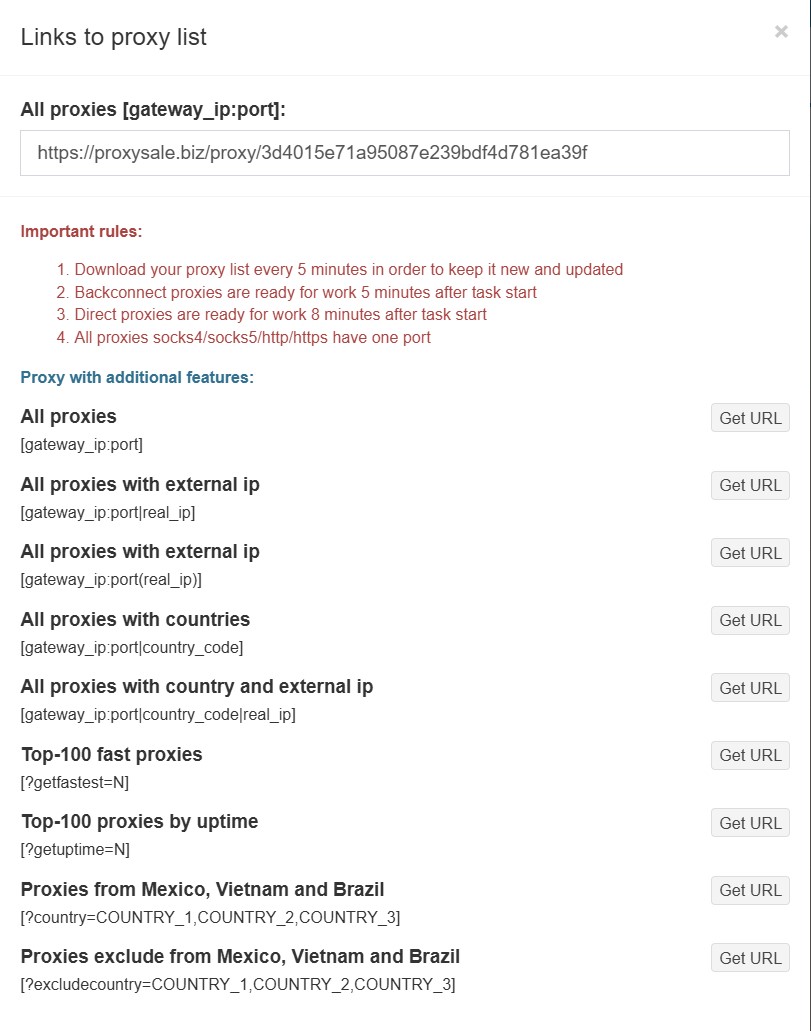Get URL for proxies with country and external ip
The image size is (811, 1031).
[750, 688]
